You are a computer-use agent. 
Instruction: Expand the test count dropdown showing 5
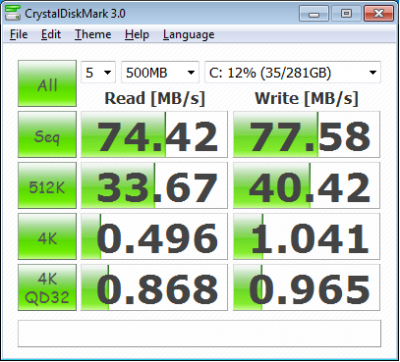(98, 72)
